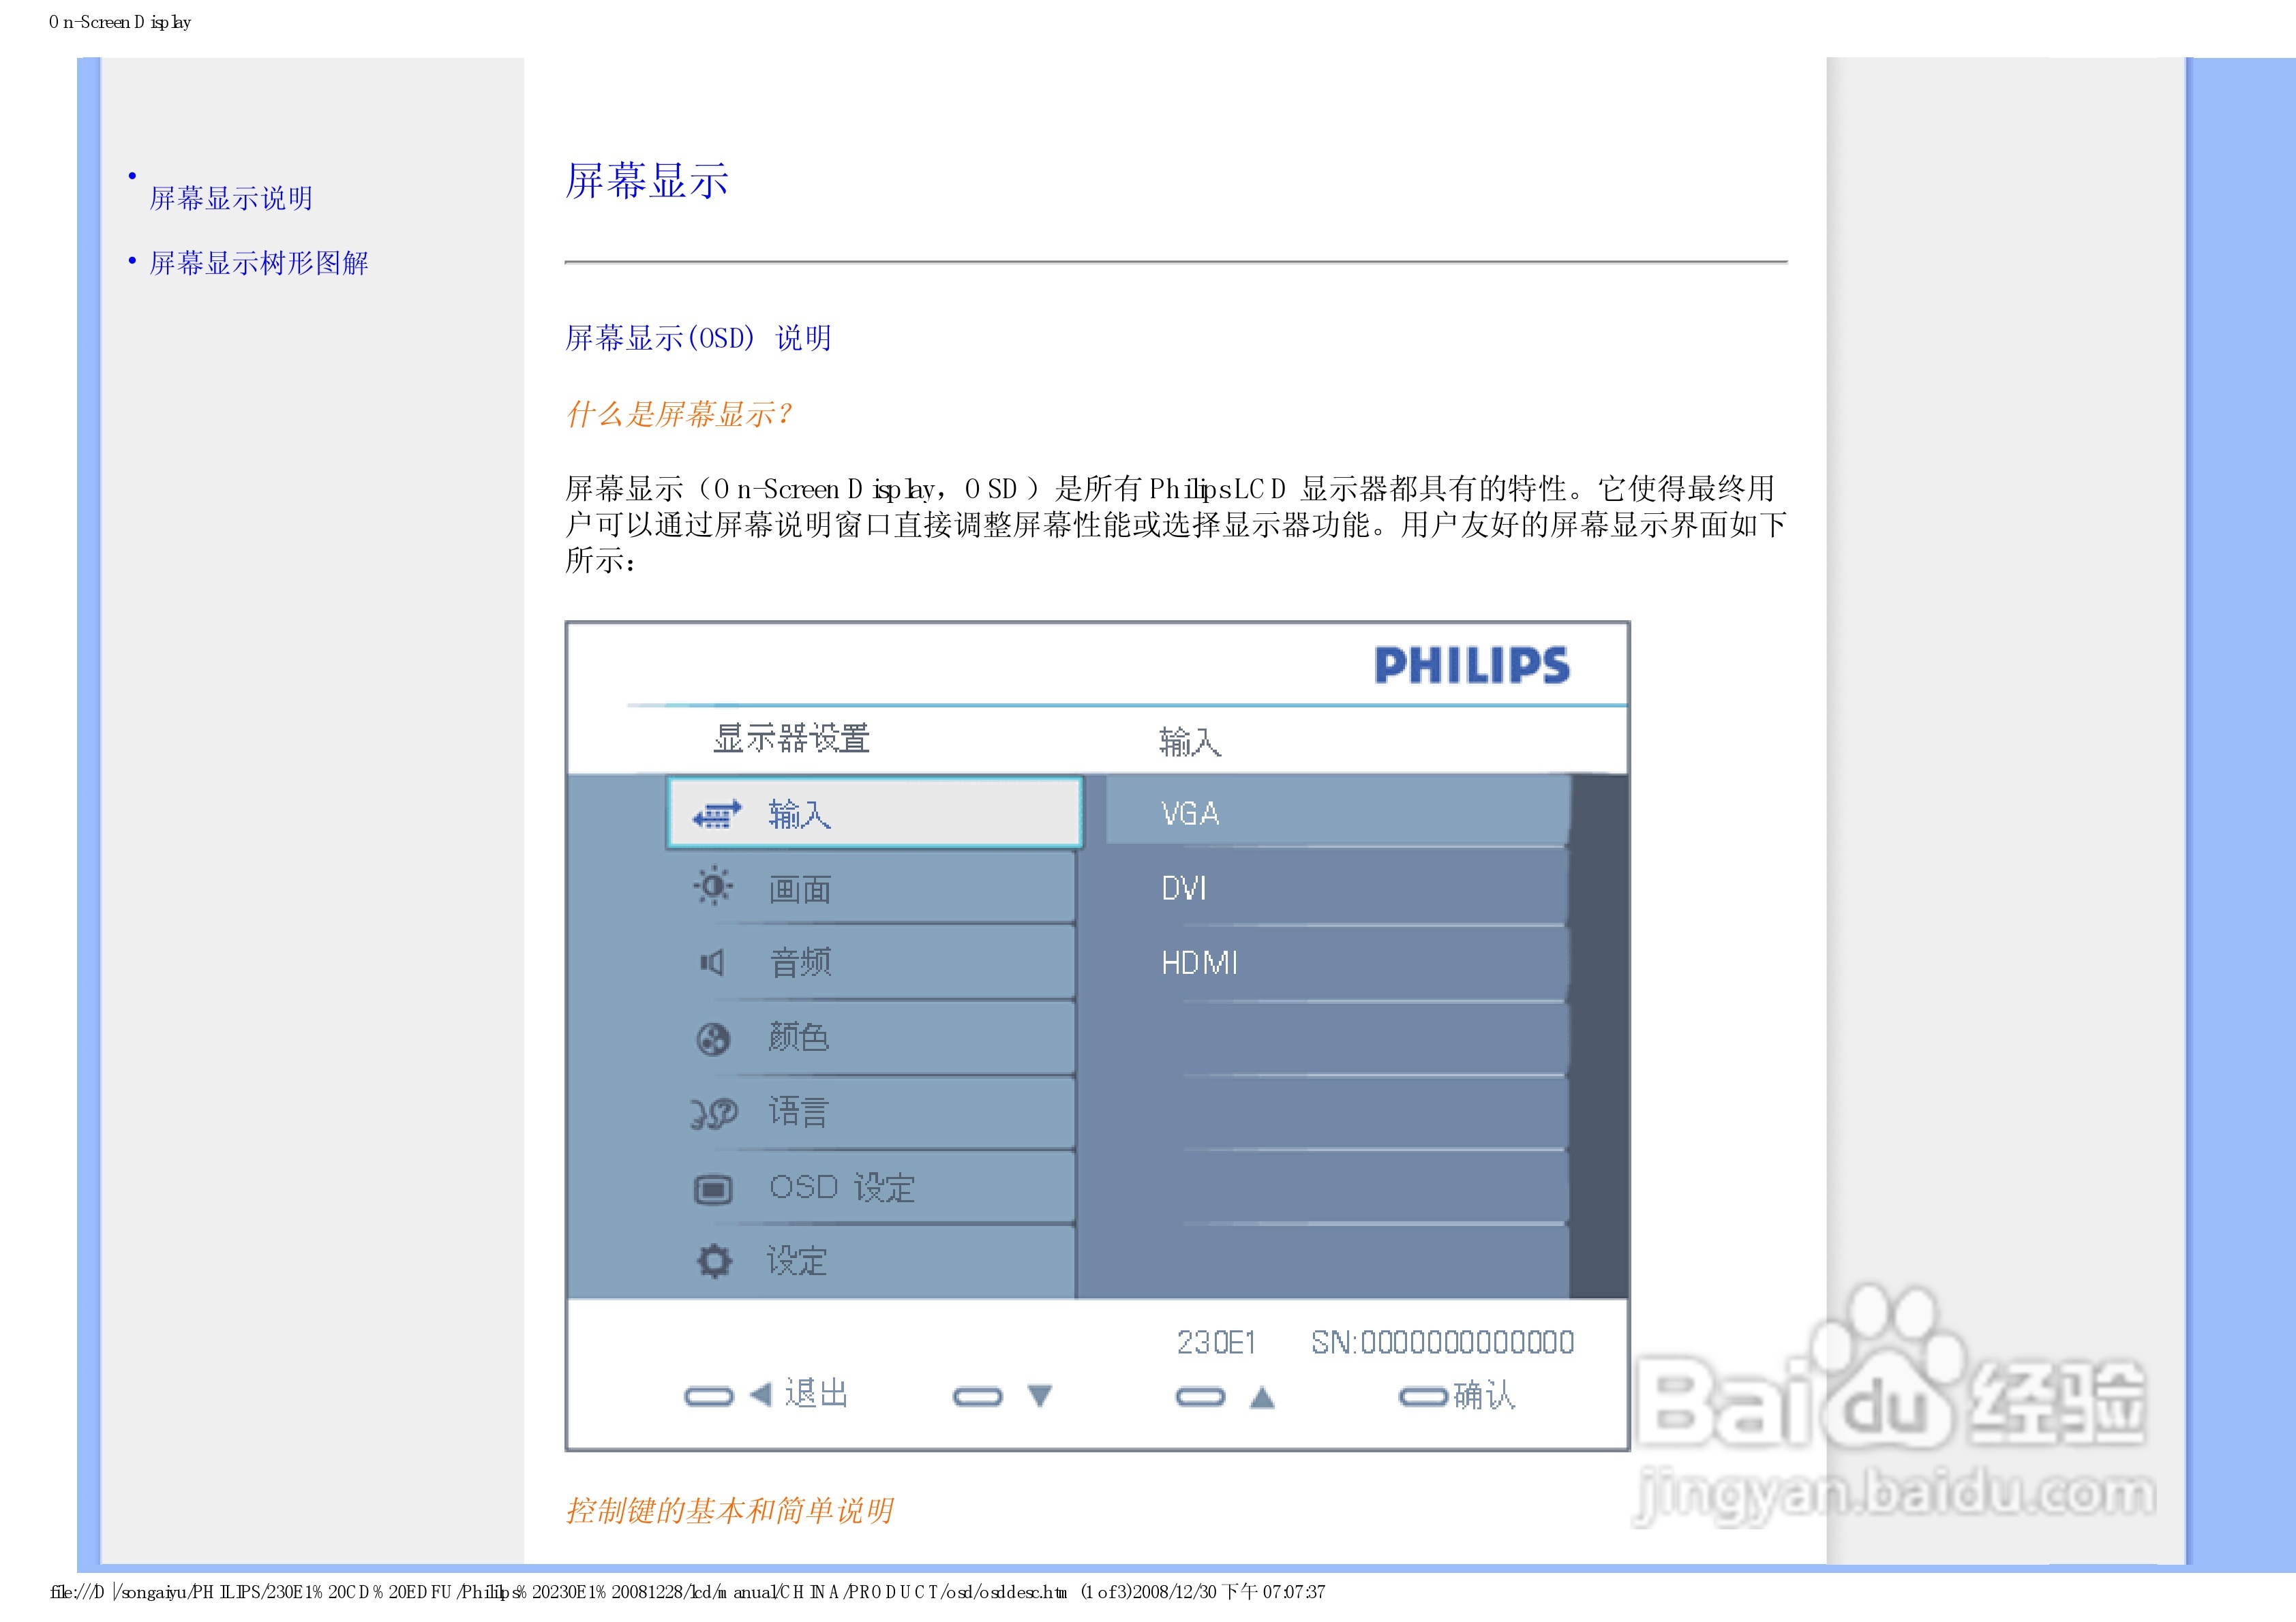Select the VGA input option
Screen dimensions: 2296x1622
[1190, 813]
